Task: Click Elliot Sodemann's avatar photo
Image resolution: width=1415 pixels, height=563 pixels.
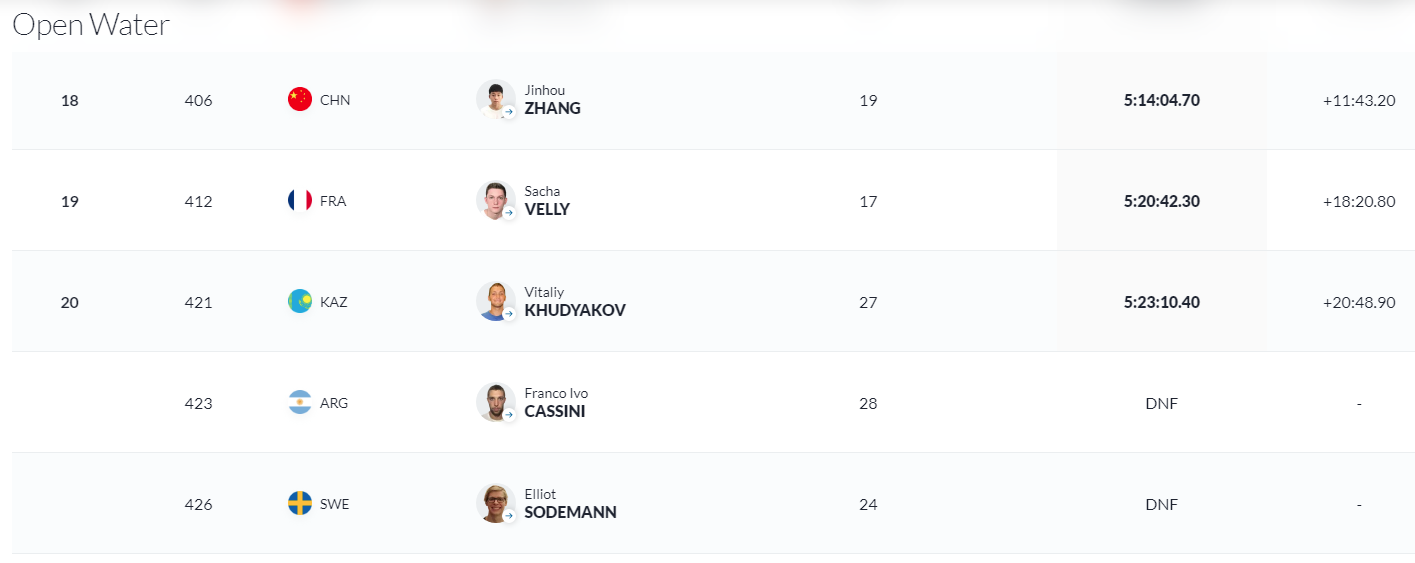Action: click(496, 503)
